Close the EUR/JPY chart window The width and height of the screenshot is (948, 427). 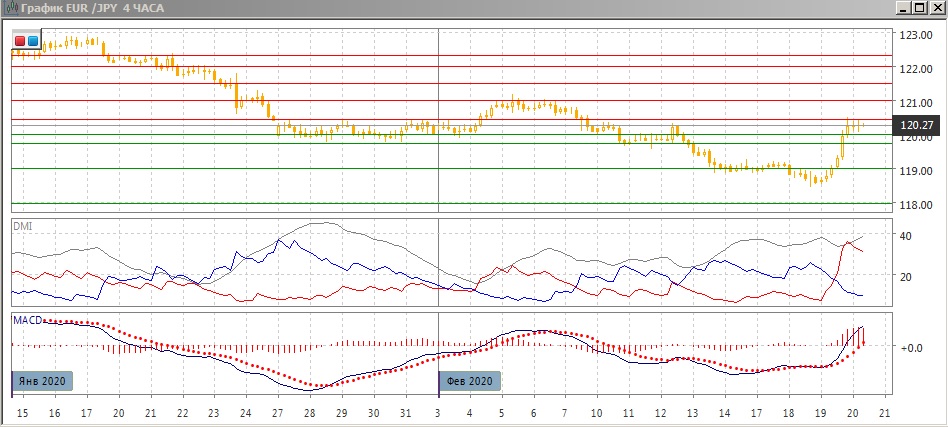(x=936, y=8)
